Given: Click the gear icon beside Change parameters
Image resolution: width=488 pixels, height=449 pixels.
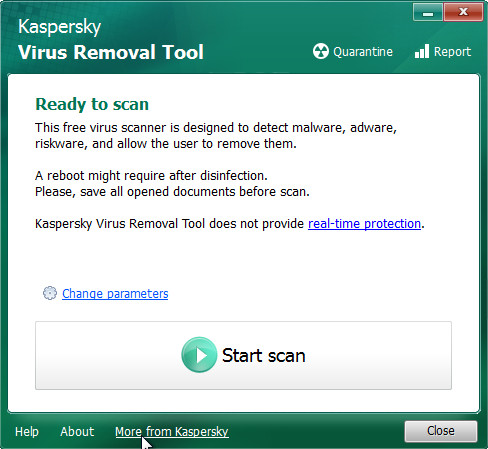Looking at the screenshot, I should 50,293.
